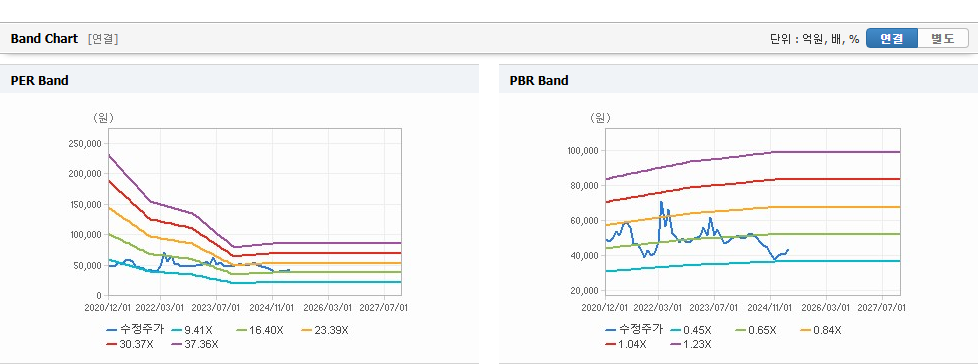Select the 연결 toggle button
The height and width of the screenshot is (364, 978).
point(892,39)
